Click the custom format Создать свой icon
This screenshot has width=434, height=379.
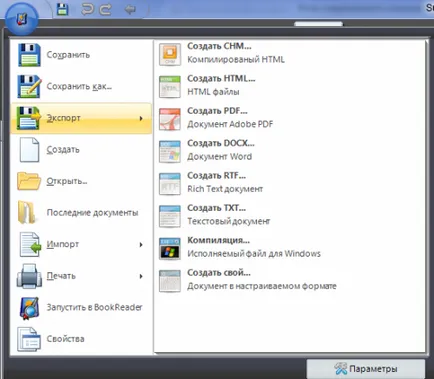click(170, 280)
